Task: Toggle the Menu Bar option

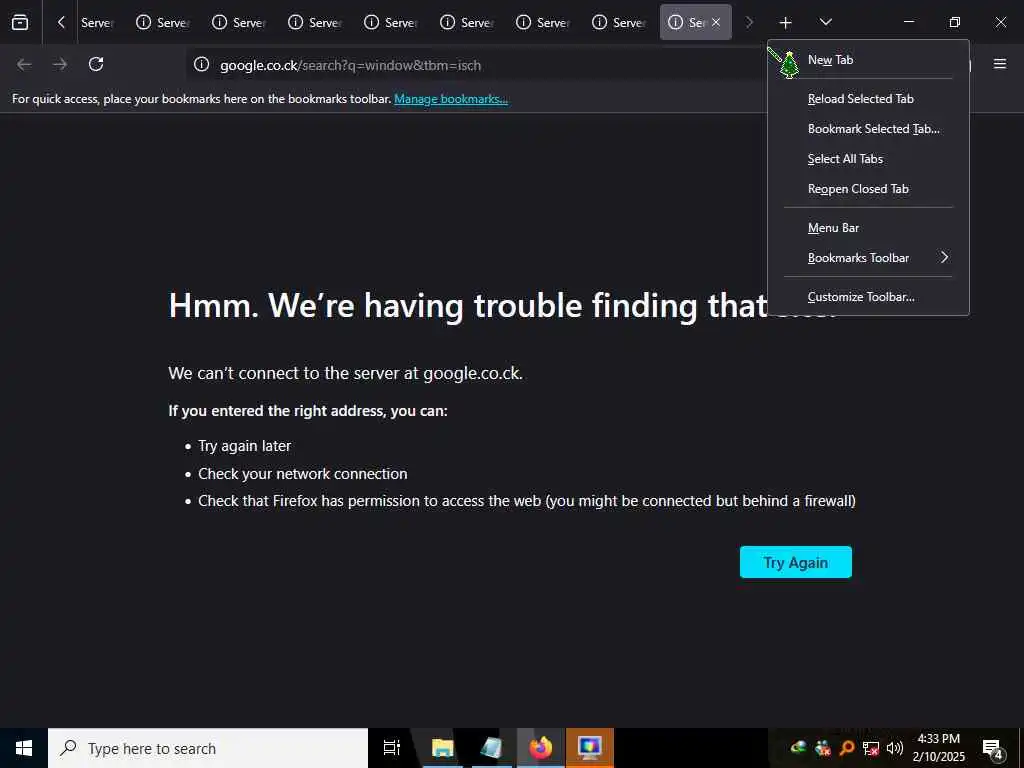Action: coord(869,228)
